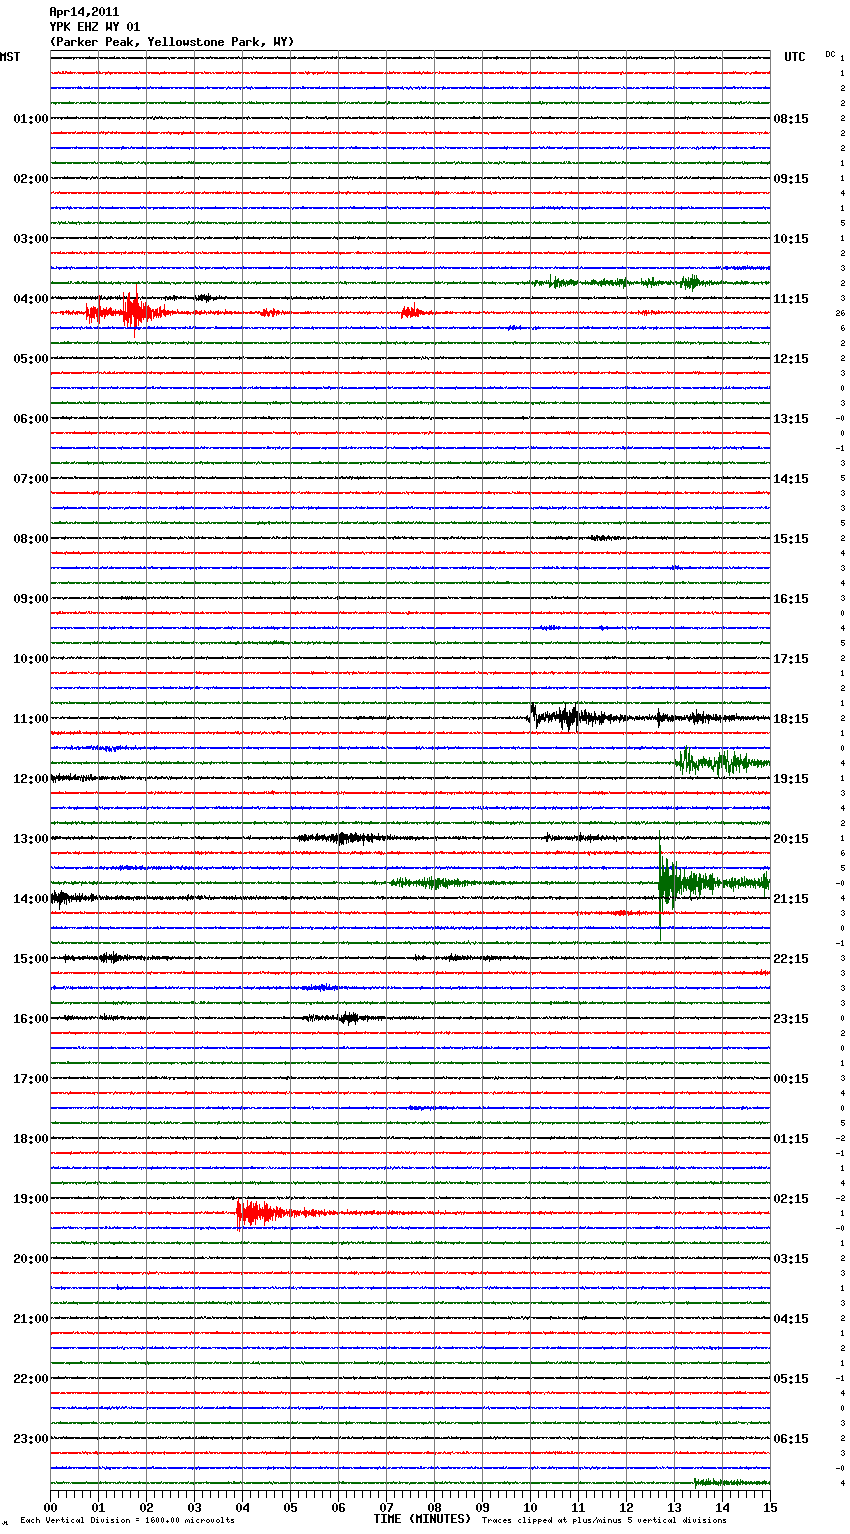
Task: Click the 01:00 MST row label
Action: click(30, 119)
